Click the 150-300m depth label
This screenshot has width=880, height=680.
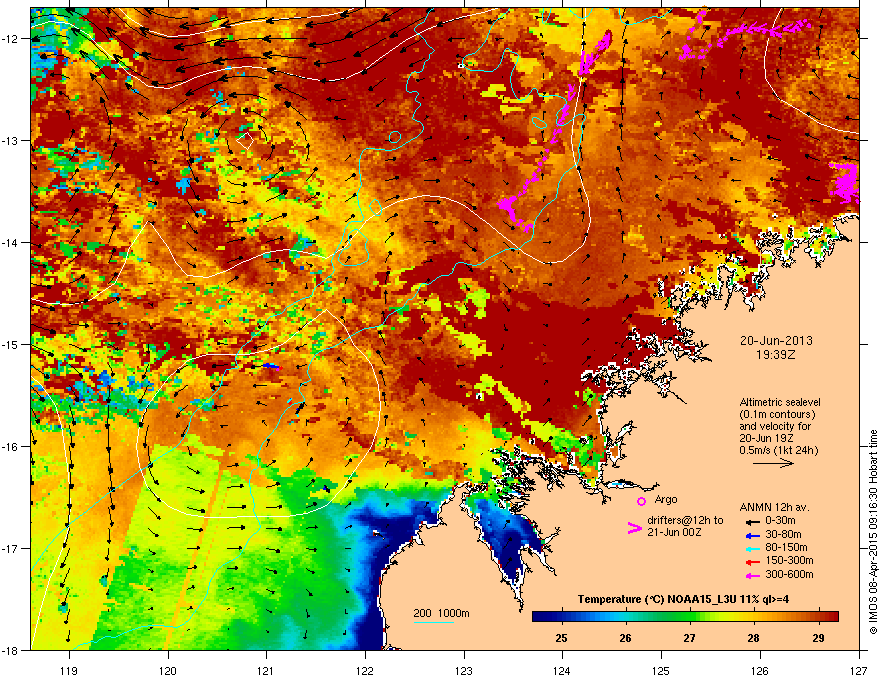pyautogui.click(x=790, y=560)
